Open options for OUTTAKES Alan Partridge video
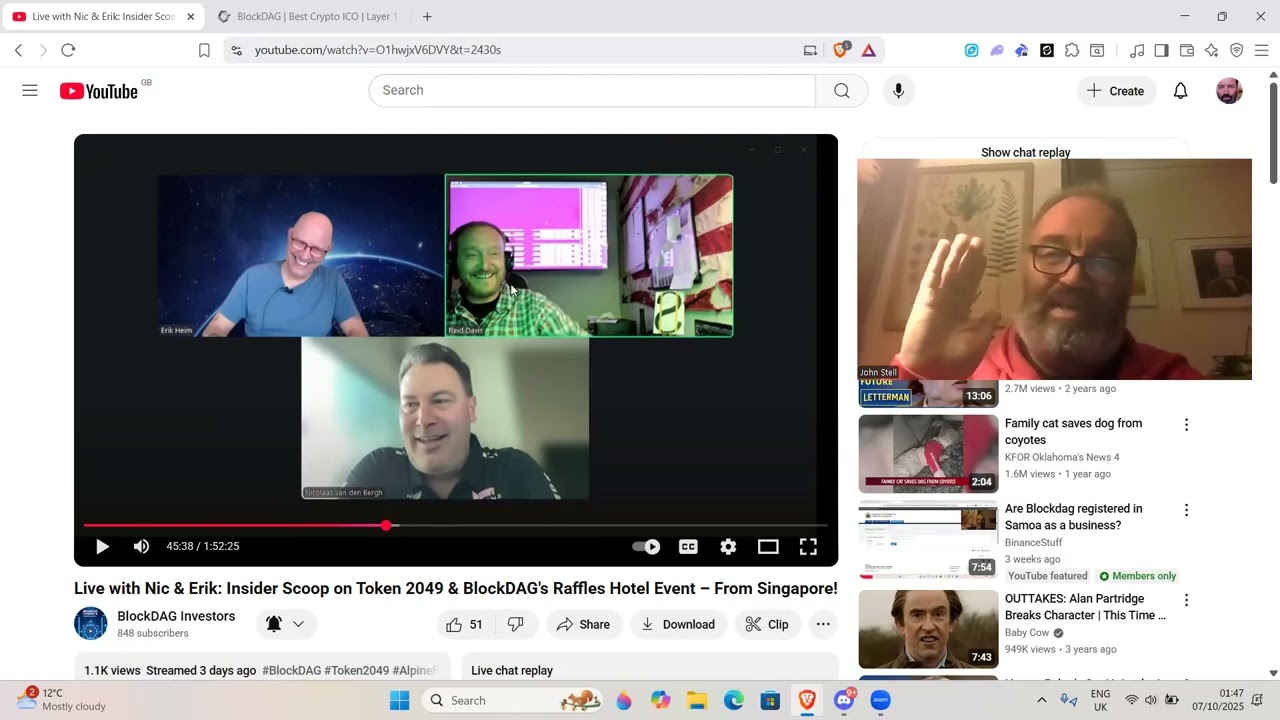Screen dimensions: 1280x720 [1187, 600]
